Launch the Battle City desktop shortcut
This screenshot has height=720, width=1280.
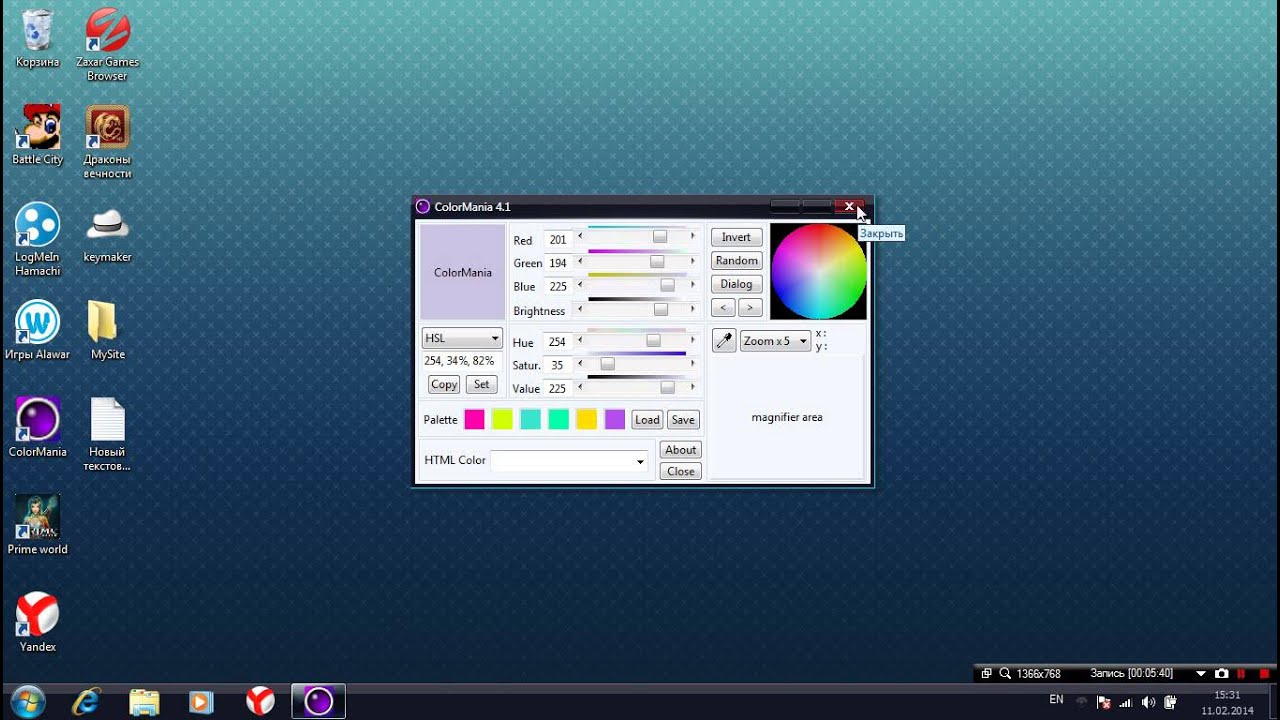pyautogui.click(x=38, y=136)
